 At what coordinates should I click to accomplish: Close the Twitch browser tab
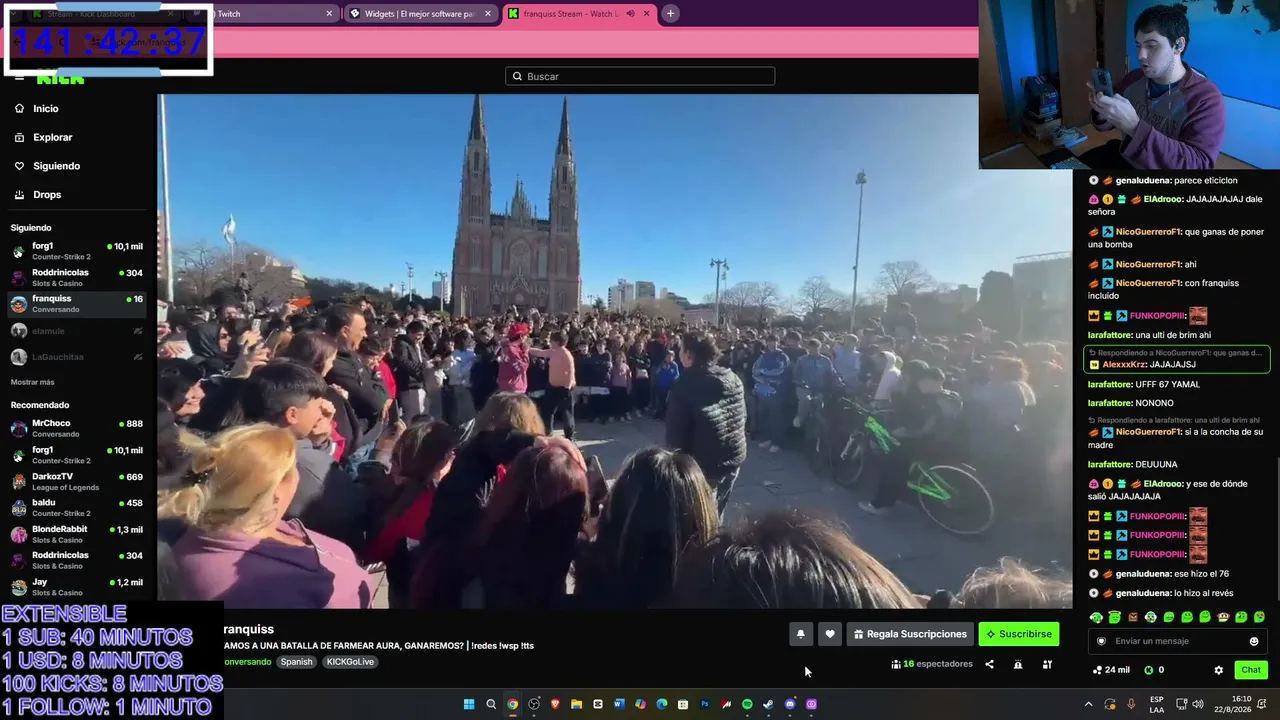pyautogui.click(x=329, y=14)
